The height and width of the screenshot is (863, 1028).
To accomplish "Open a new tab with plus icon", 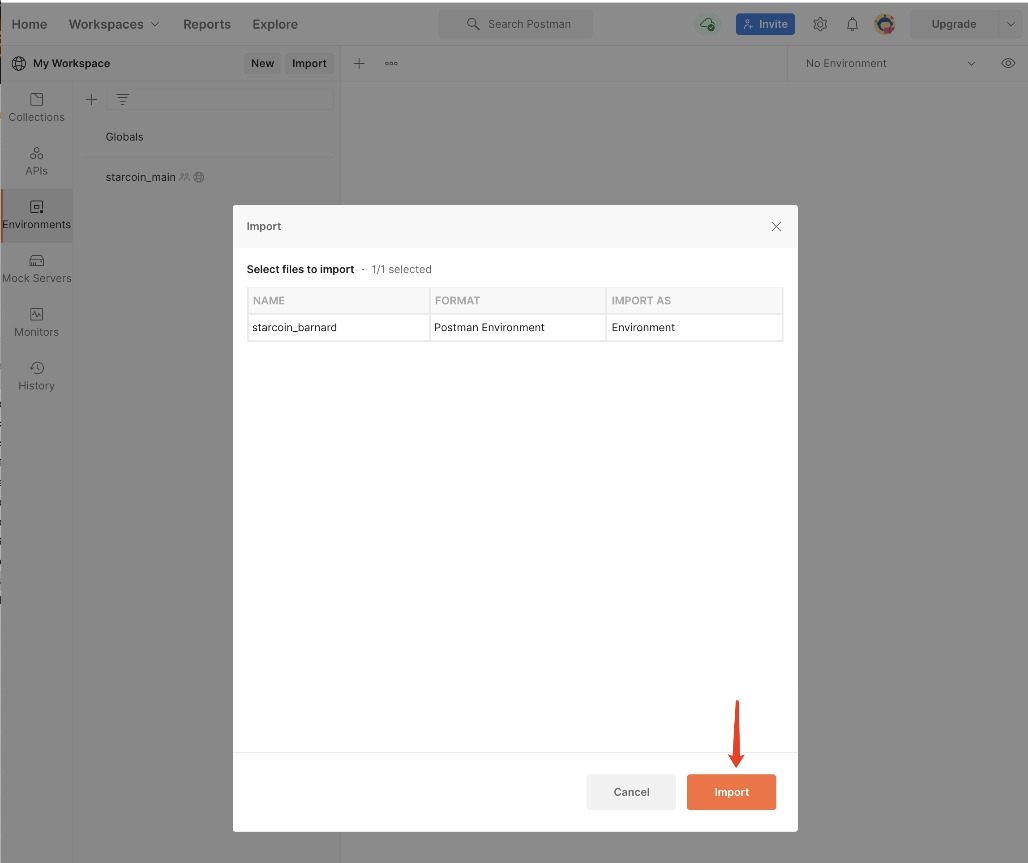I will (x=359, y=63).
